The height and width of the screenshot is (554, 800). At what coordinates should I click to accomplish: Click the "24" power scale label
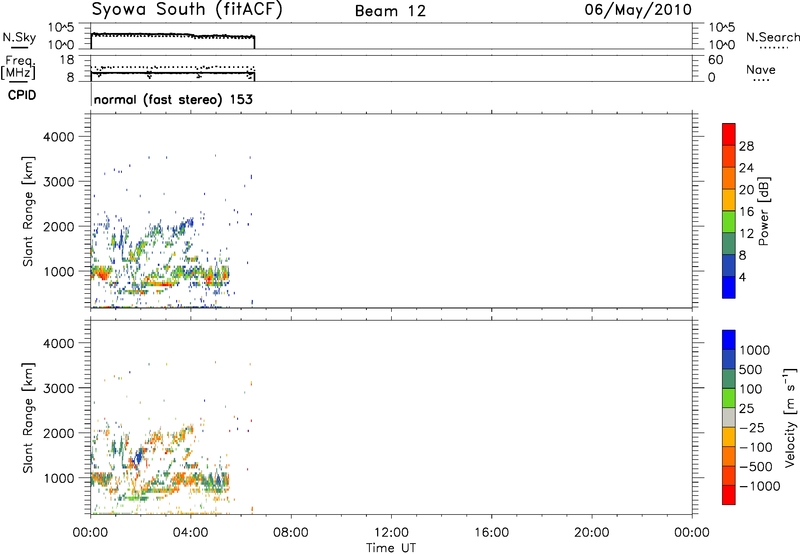[x=746, y=168]
